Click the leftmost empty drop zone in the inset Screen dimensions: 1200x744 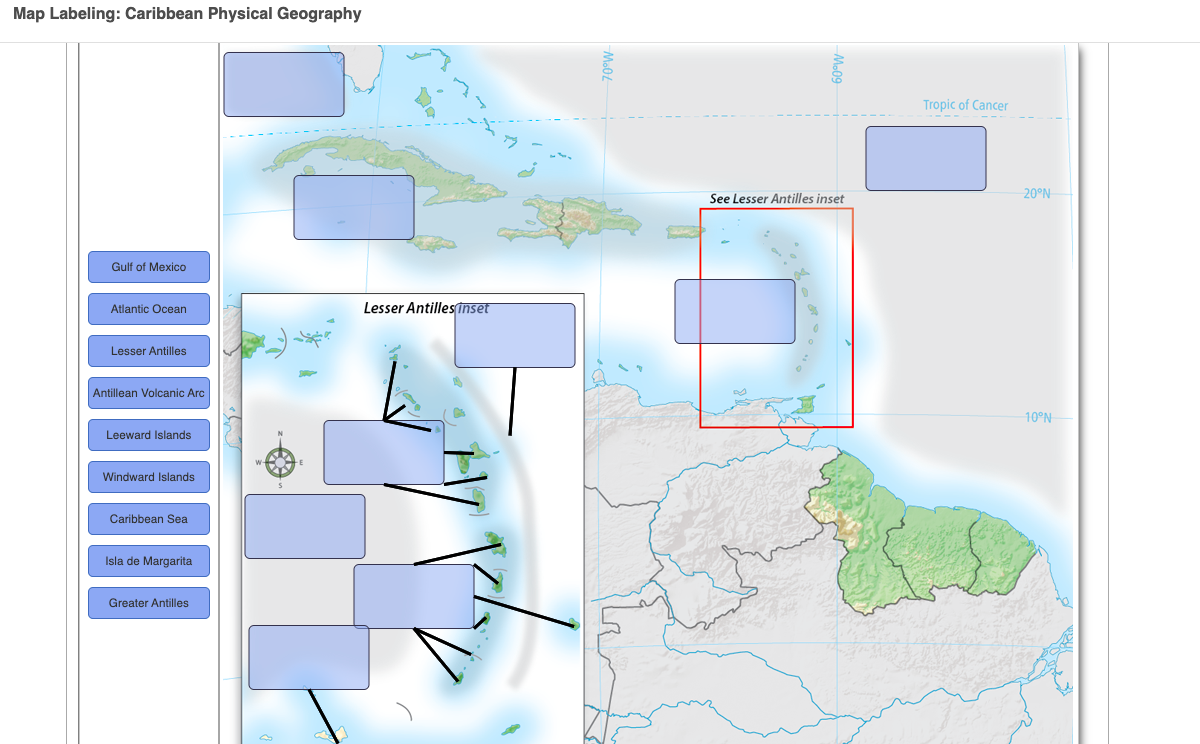[305, 527]
